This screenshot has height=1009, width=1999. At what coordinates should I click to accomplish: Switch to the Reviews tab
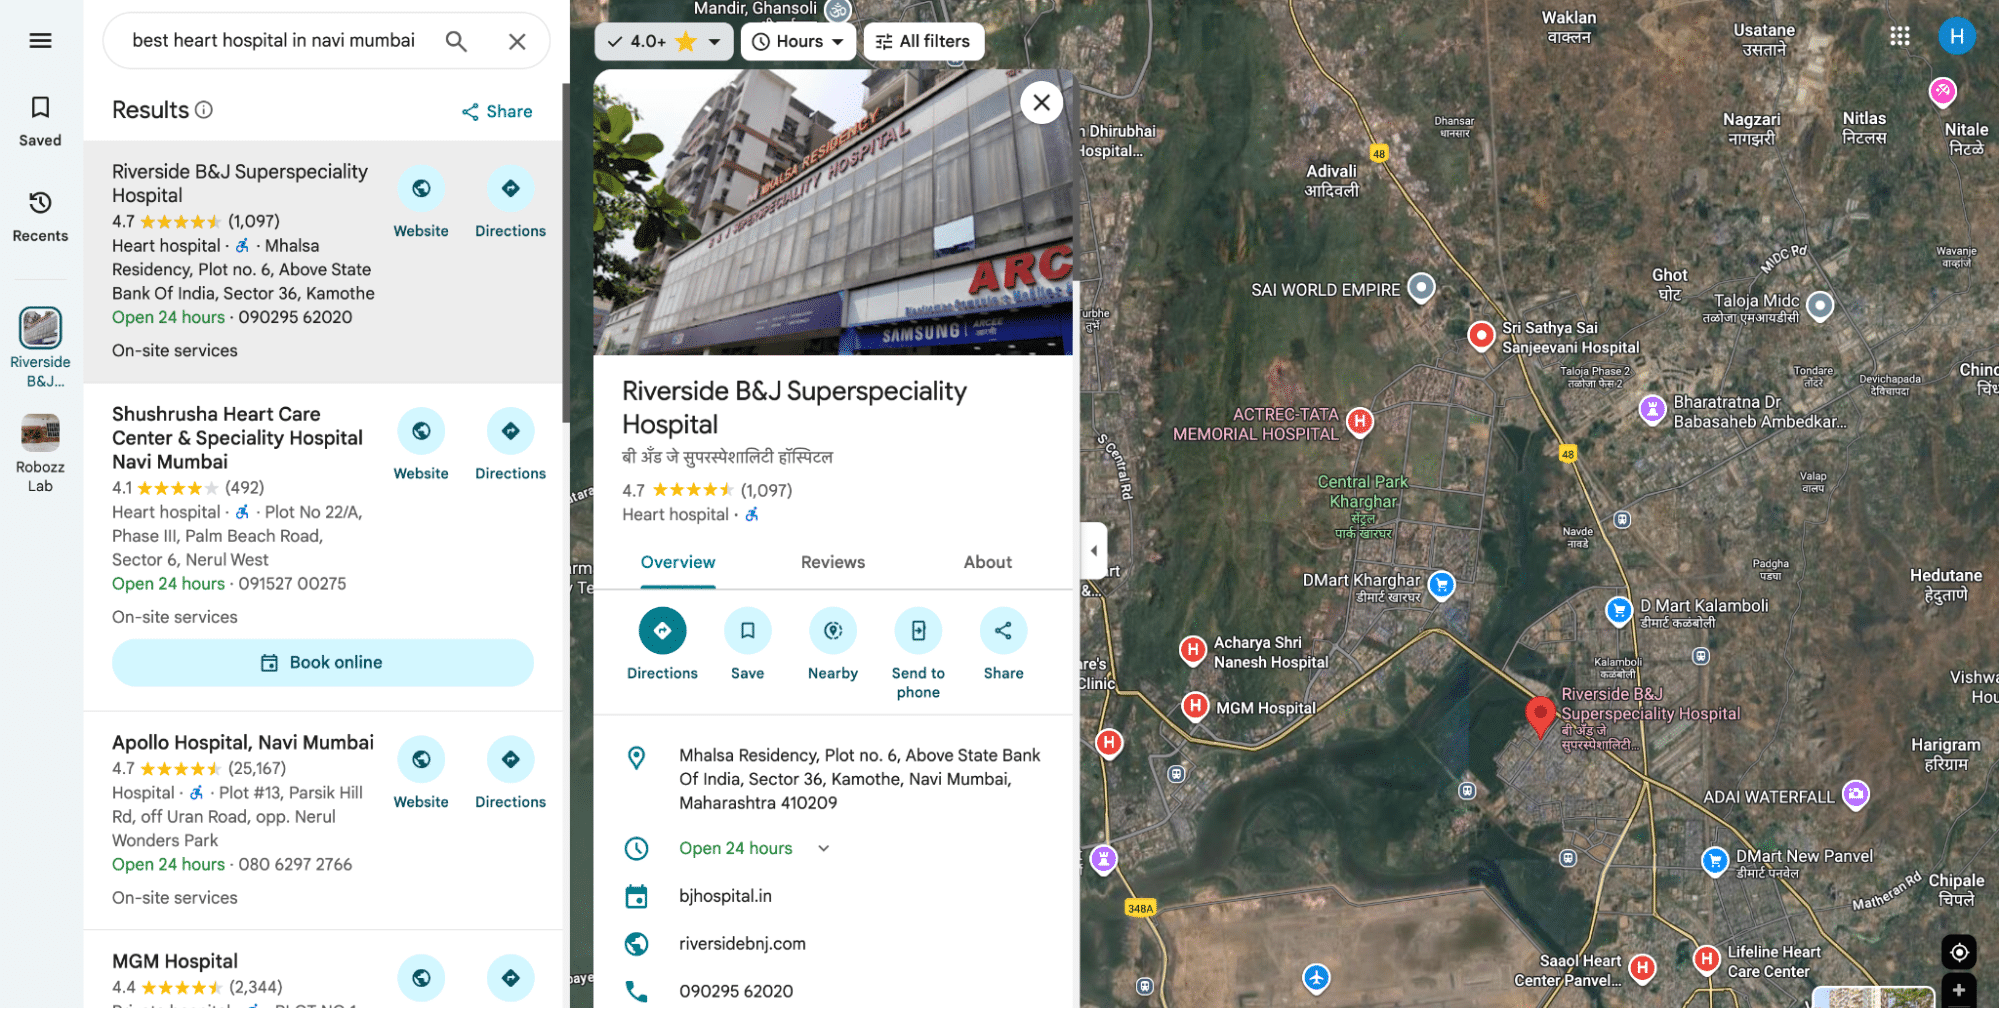click(832, 562)
